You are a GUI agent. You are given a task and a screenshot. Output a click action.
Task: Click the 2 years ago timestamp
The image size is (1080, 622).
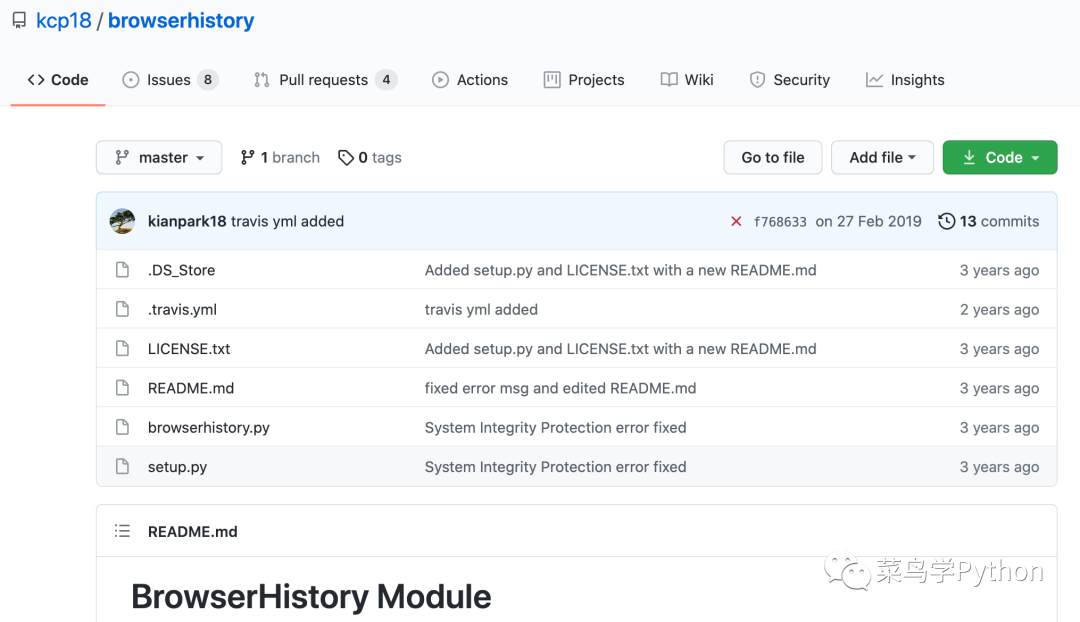(999, 309)
